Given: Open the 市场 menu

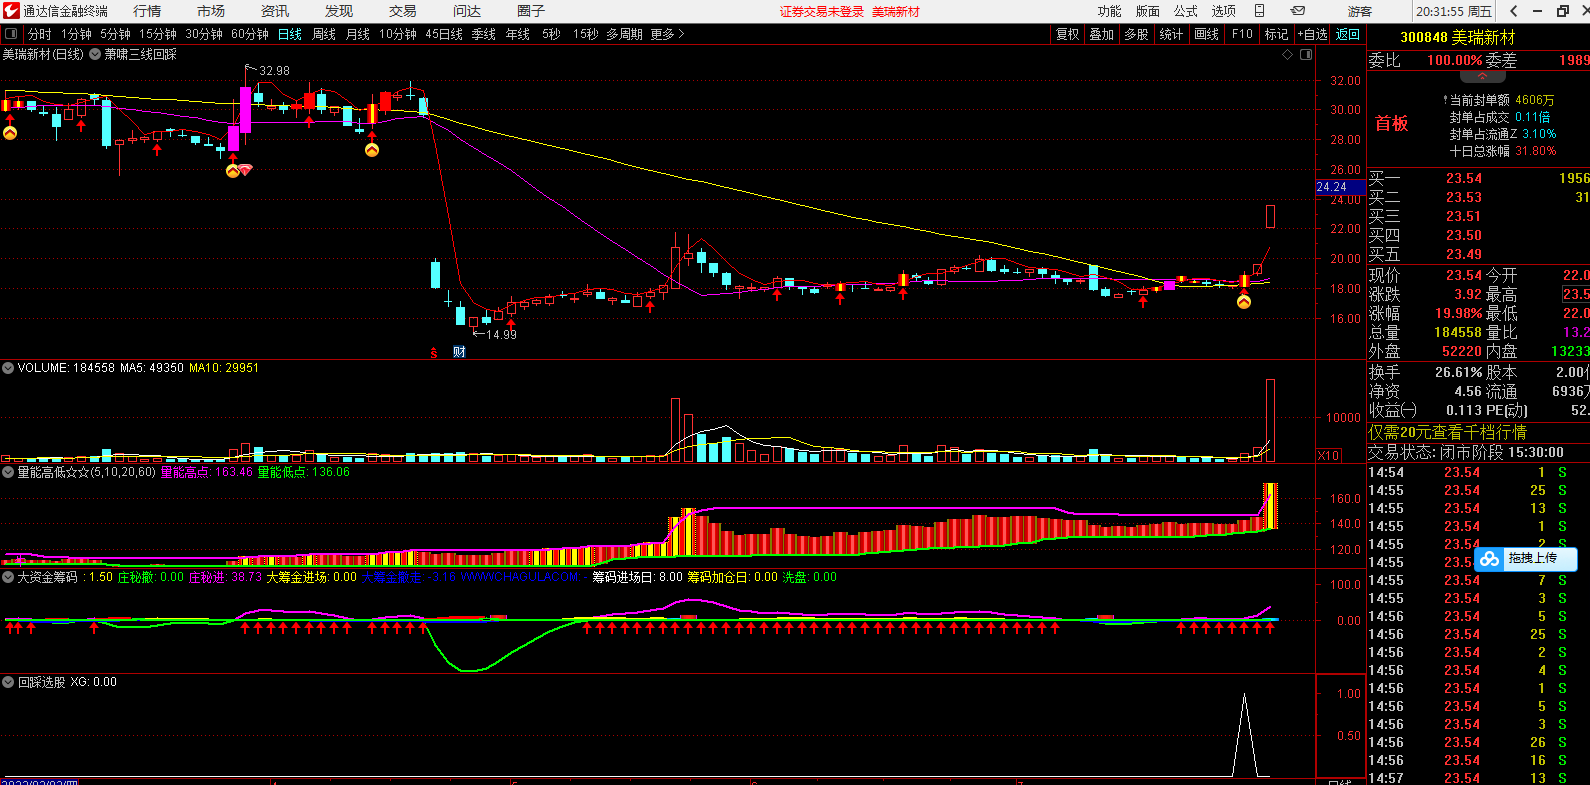Looking at the screenshot, I should 211,11.
